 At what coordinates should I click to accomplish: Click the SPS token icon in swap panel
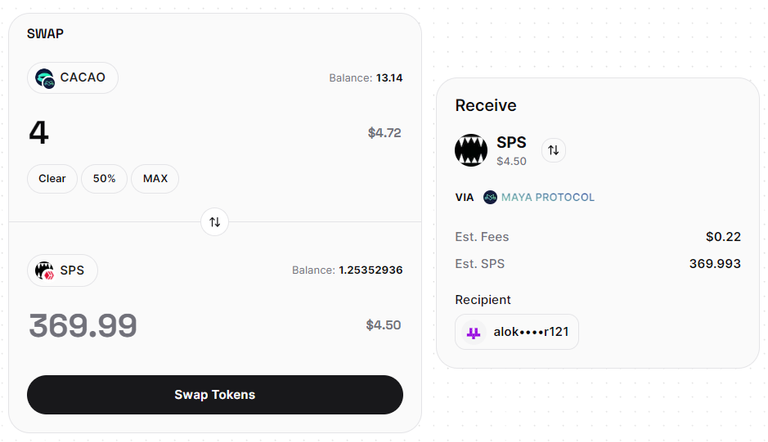tap(45, 270)
